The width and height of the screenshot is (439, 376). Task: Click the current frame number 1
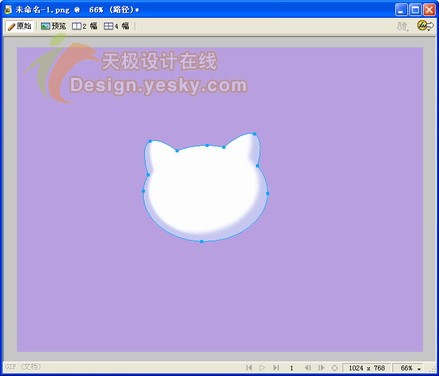(x=291, y=368)
